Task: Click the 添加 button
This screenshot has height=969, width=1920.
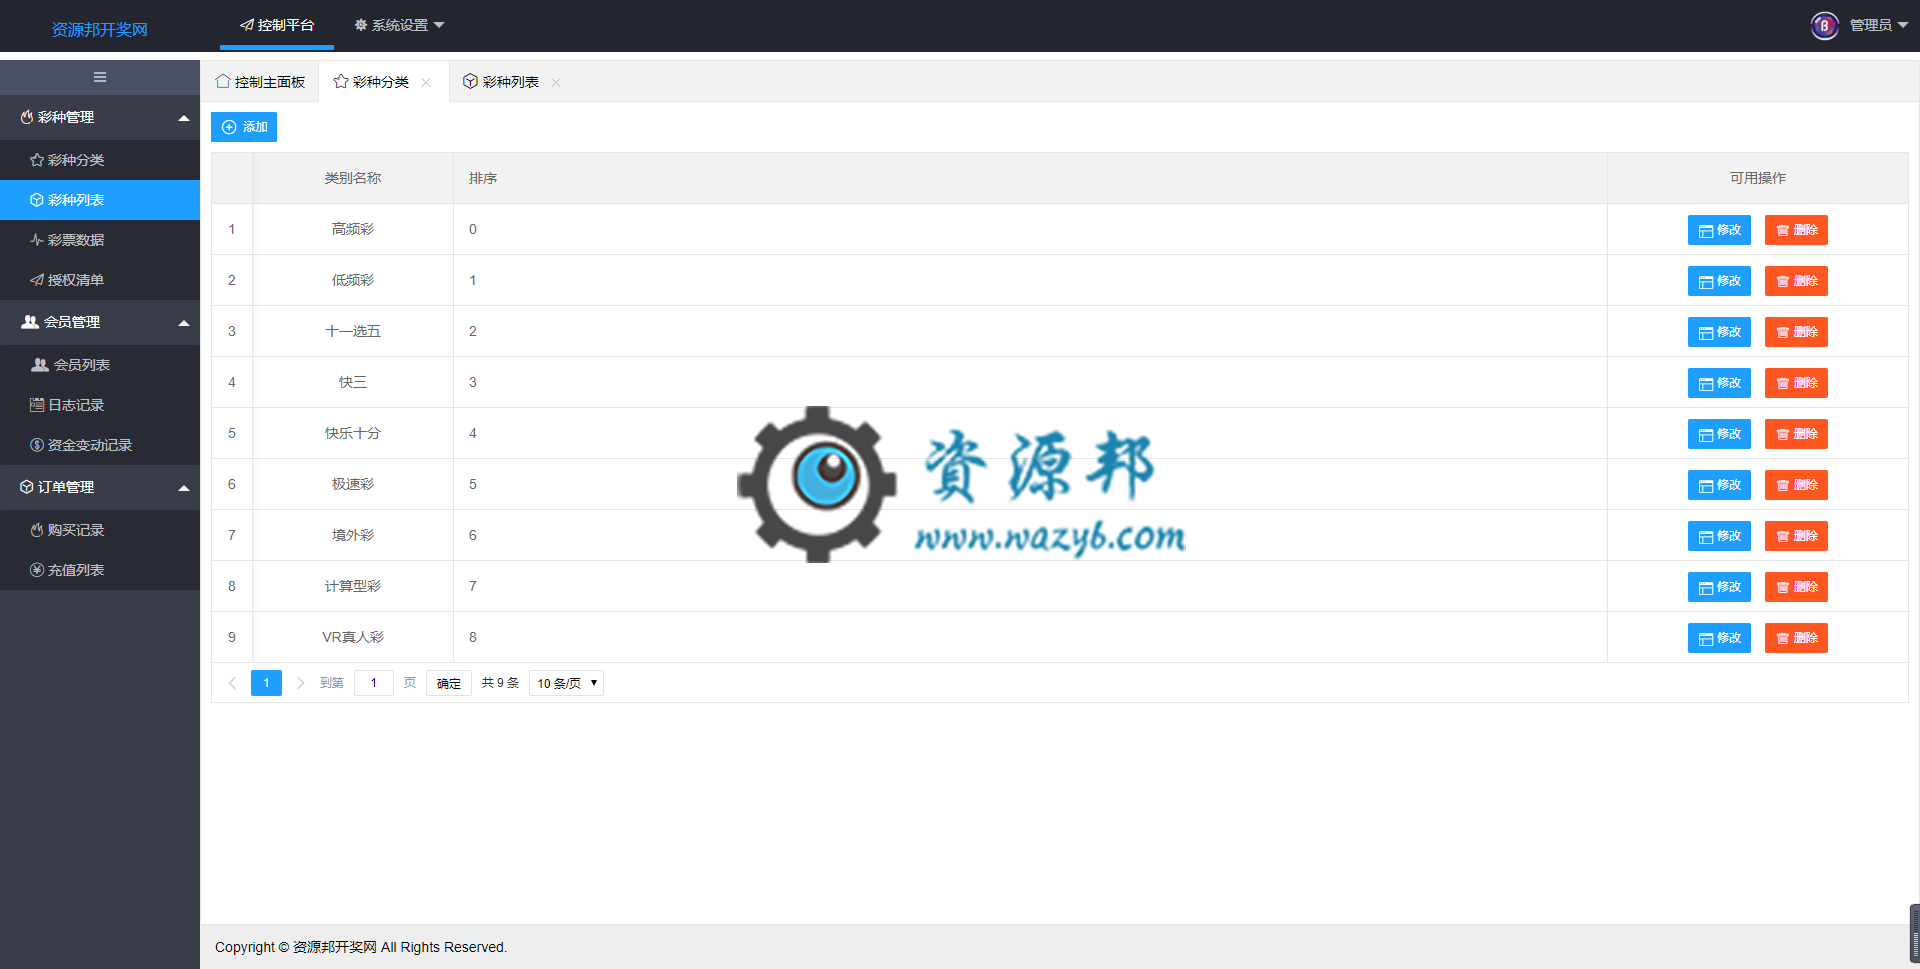Action: point(244,127)
